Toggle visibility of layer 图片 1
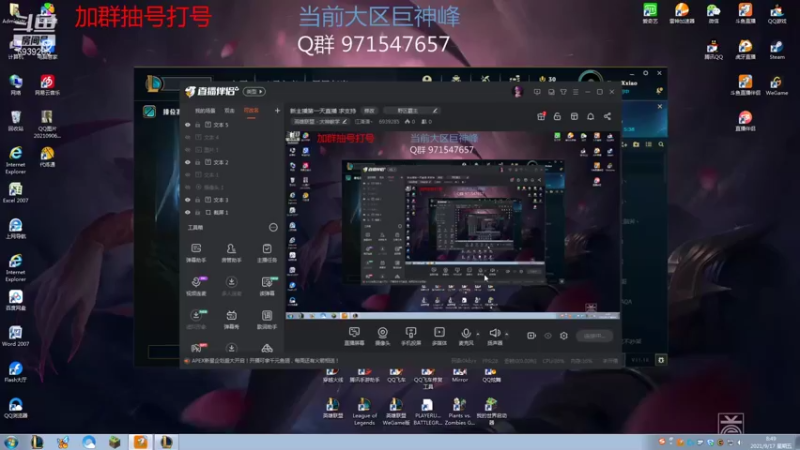This screenshot has height=450, width=800. [x=188, y=150]
